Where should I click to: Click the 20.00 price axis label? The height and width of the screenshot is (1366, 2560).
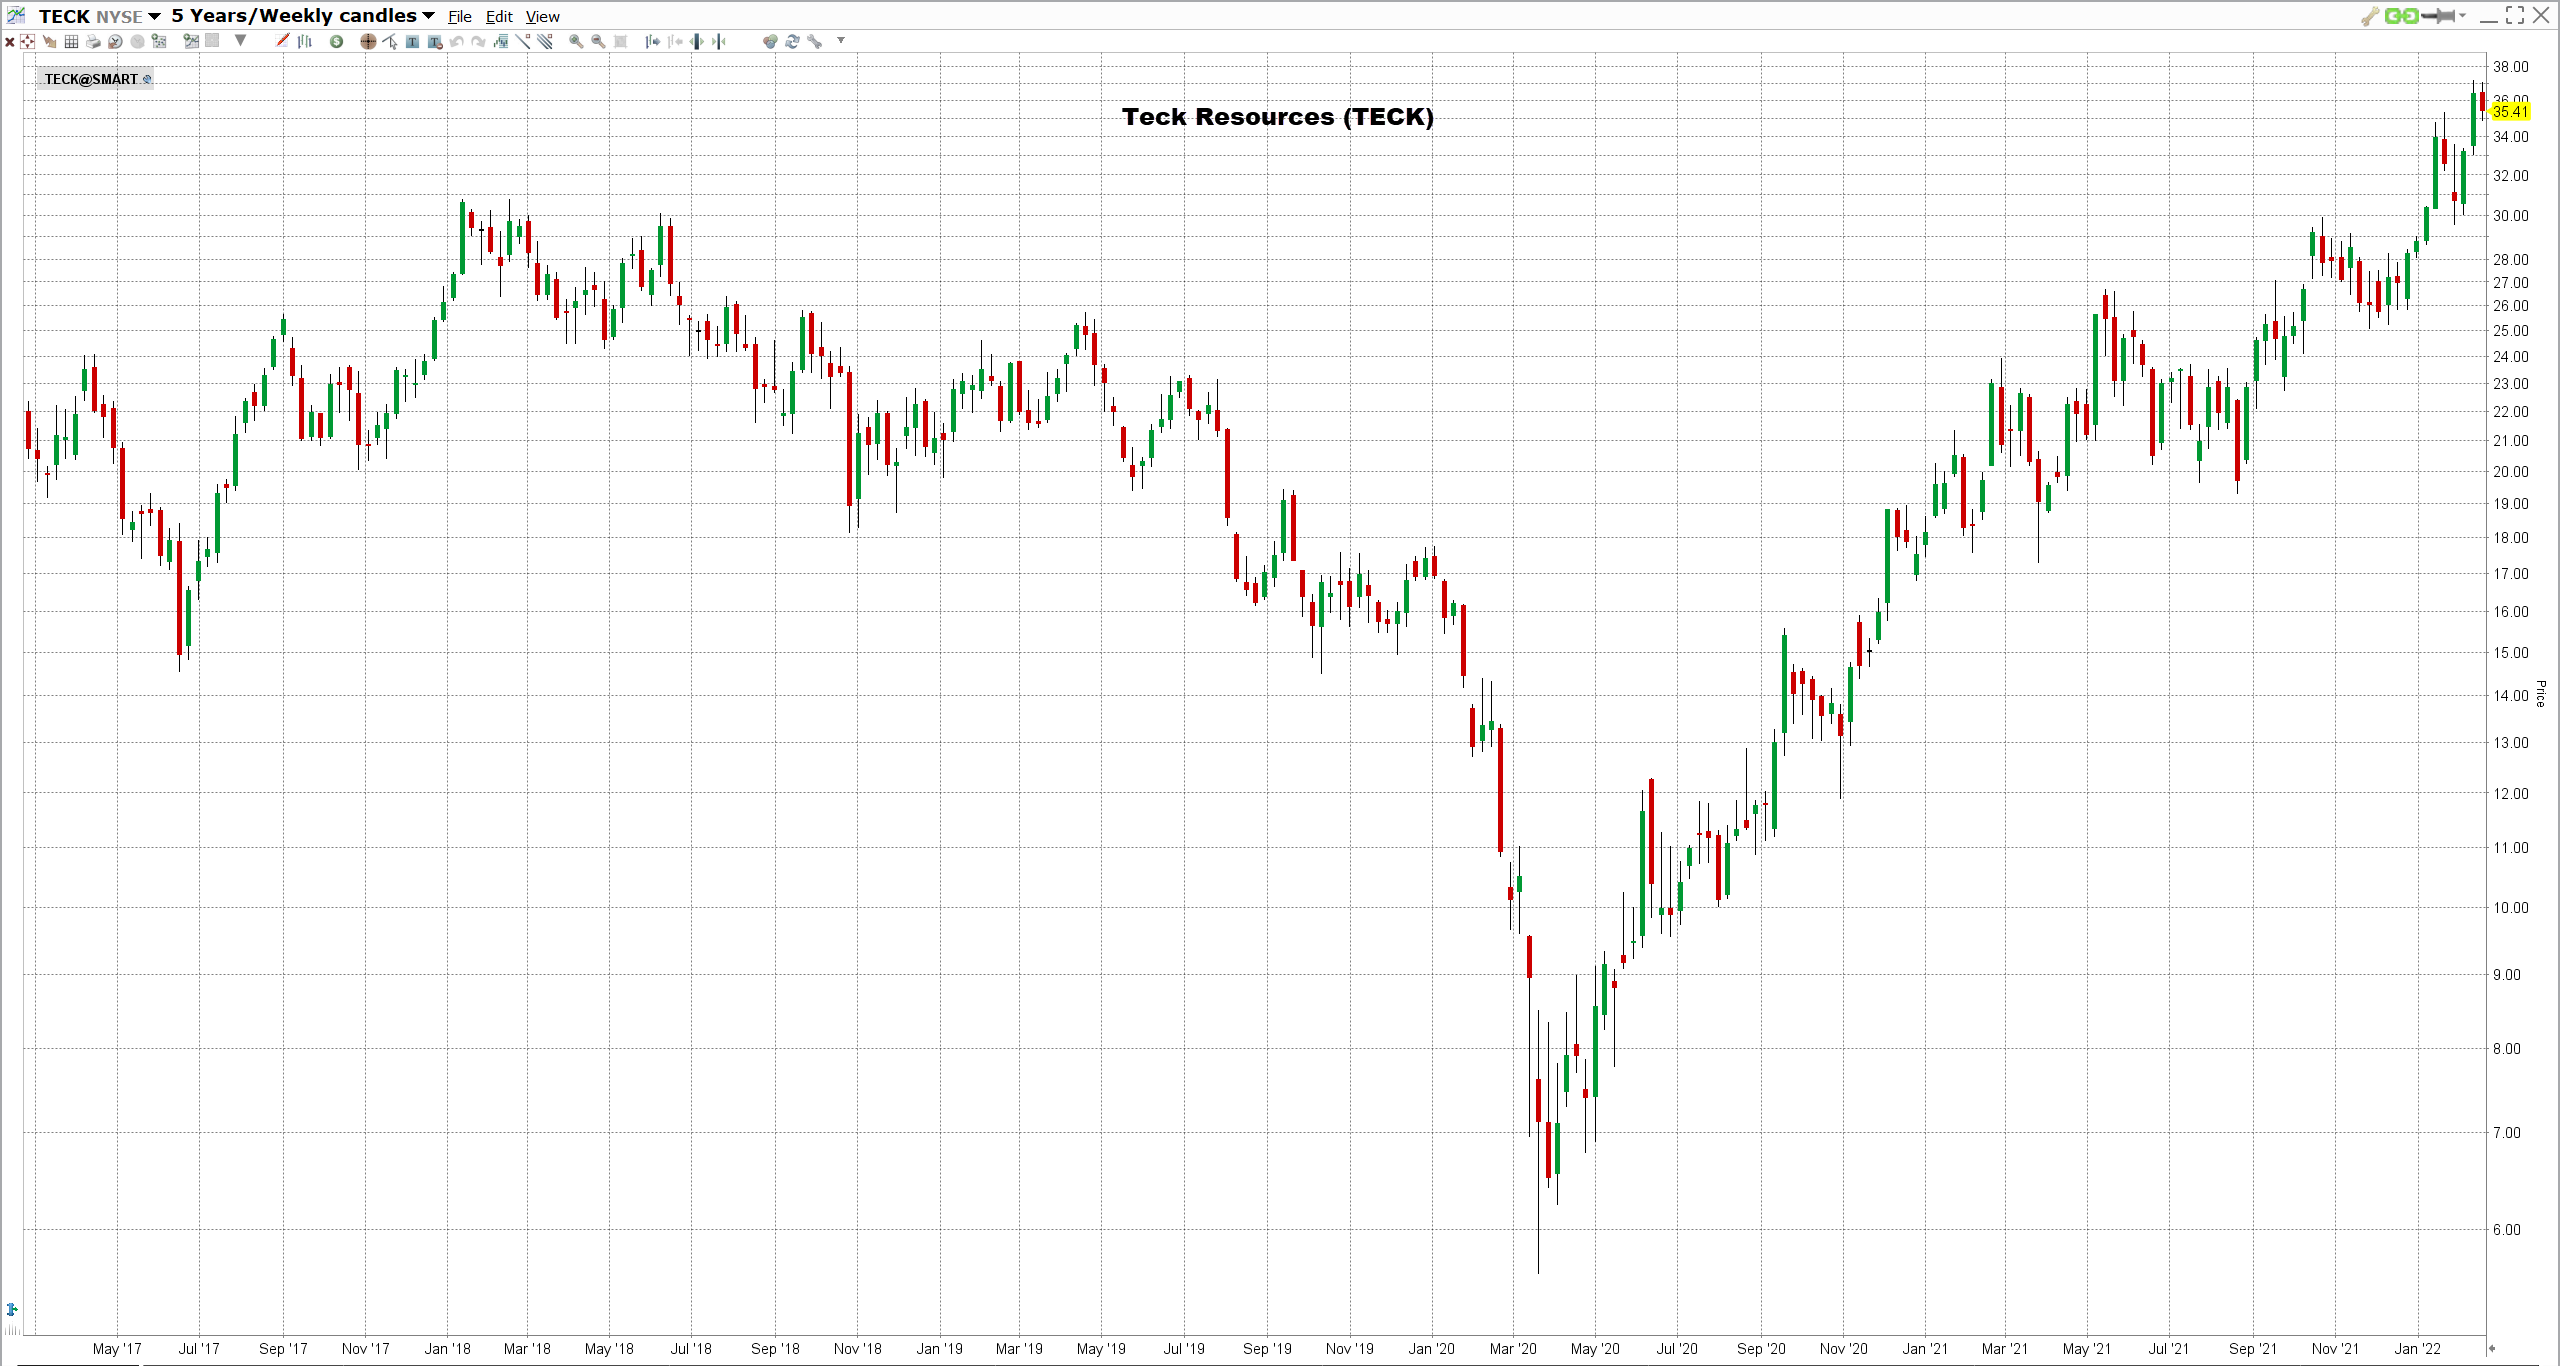[2510, 472]
